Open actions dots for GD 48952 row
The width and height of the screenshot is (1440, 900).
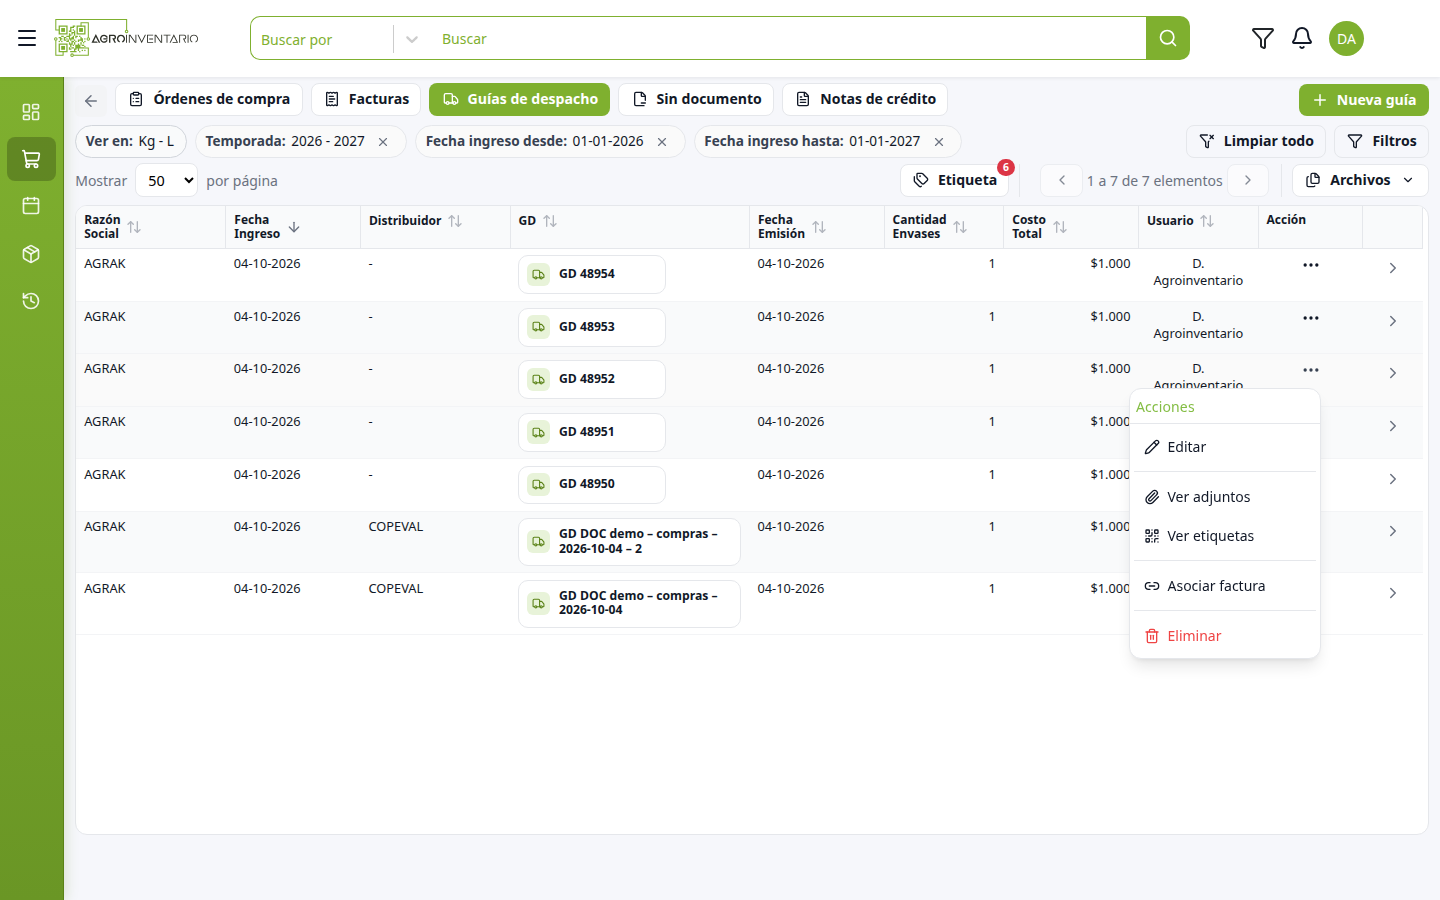click(1311, 370)
